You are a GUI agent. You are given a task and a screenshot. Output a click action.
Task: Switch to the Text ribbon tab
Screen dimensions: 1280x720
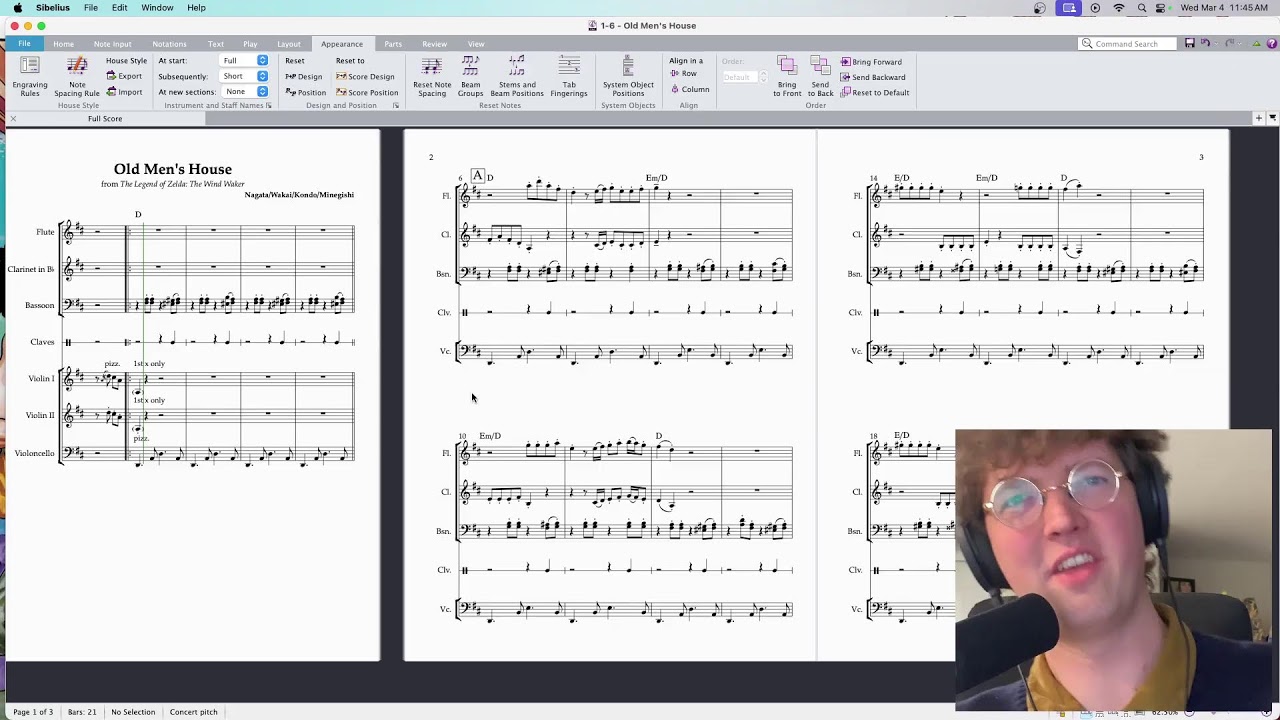pyautogui.click(x=215, y=44)
